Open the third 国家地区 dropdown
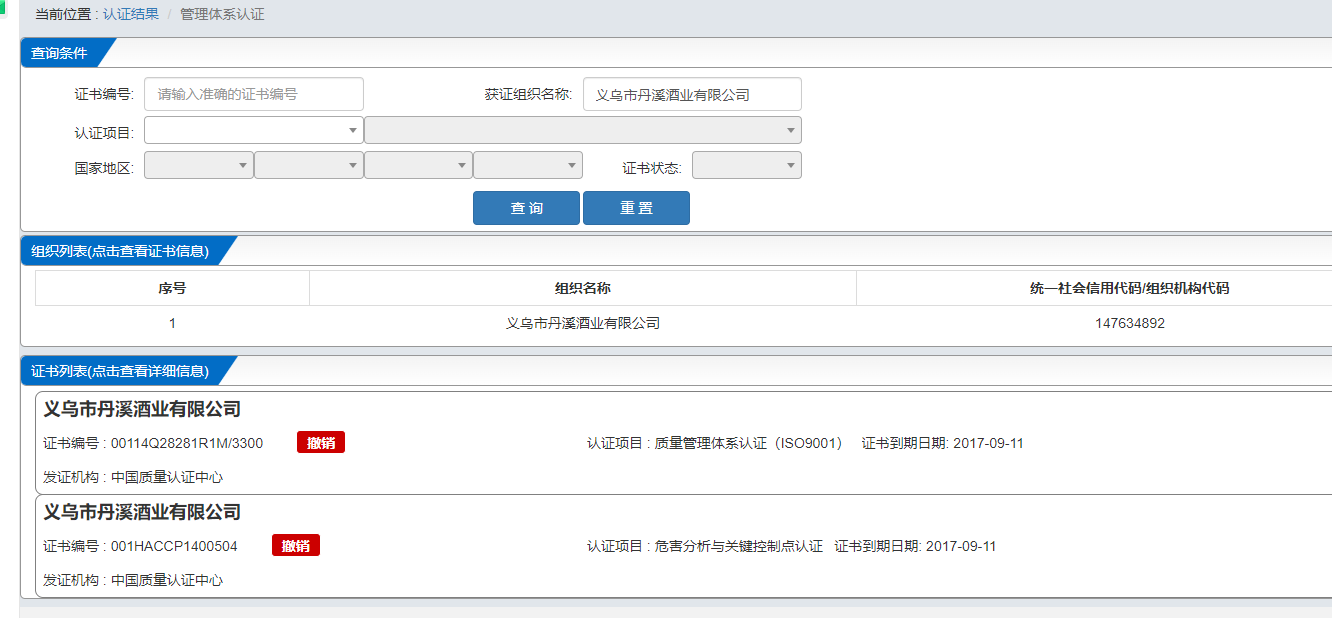Image resolution: width=1332 pixels, height=618 pixels. (x=418, y=165)
